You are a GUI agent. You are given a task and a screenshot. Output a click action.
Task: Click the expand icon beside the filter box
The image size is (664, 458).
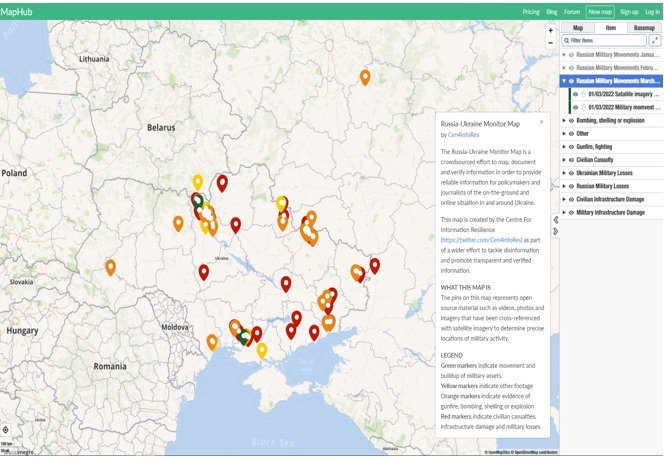pos(654,40)
